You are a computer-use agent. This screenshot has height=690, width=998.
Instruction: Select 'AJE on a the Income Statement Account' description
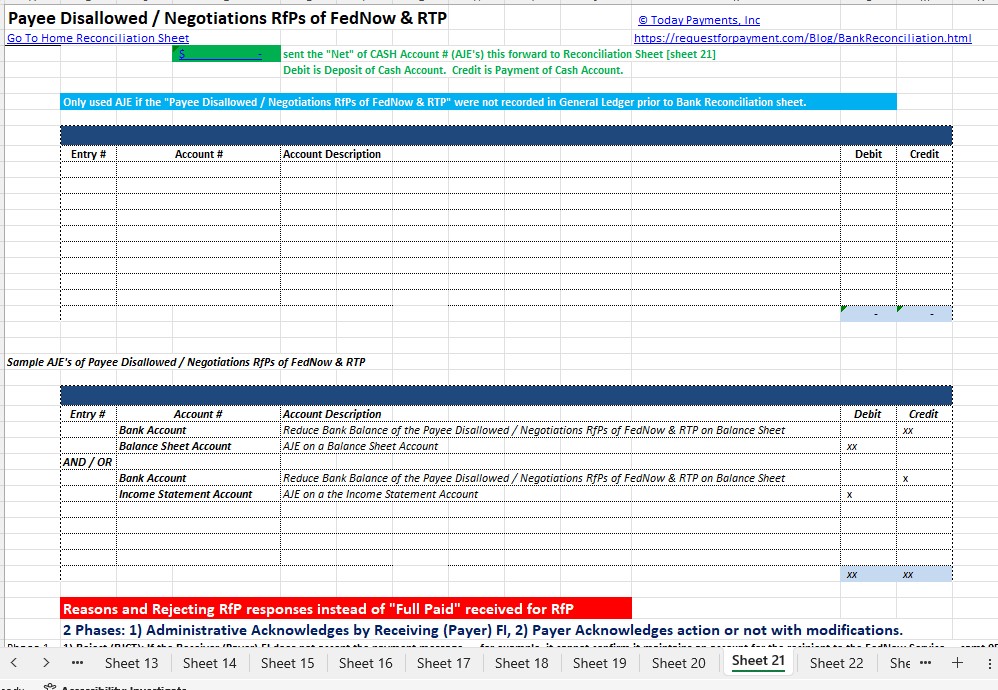pos(380,494)
